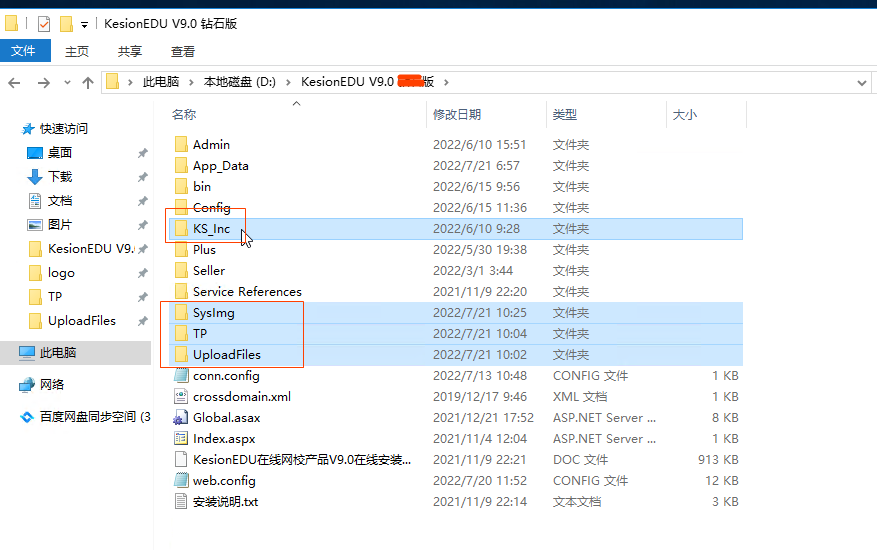Click the Up one level arrow
This screenshot has width=877, height=550.
pos(88,82)
